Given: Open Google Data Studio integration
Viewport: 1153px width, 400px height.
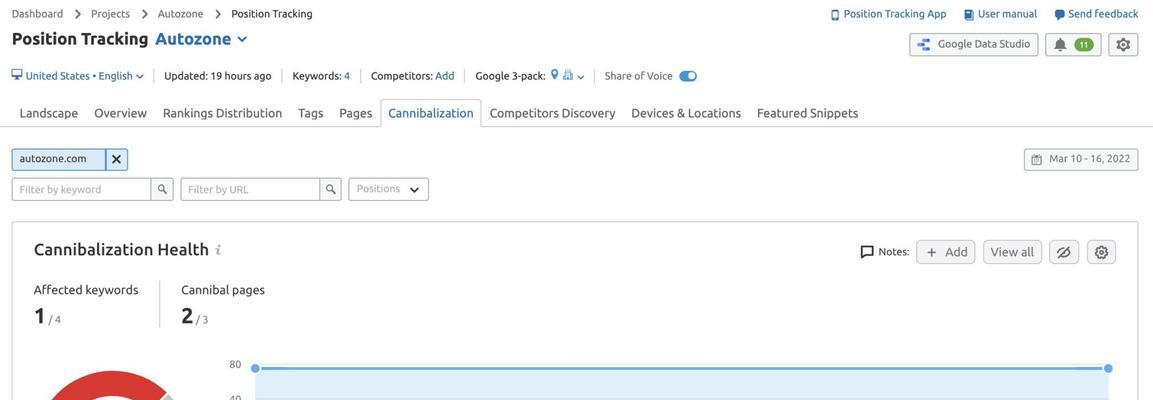Looking at the screenshot, I should tap(974, 44).
